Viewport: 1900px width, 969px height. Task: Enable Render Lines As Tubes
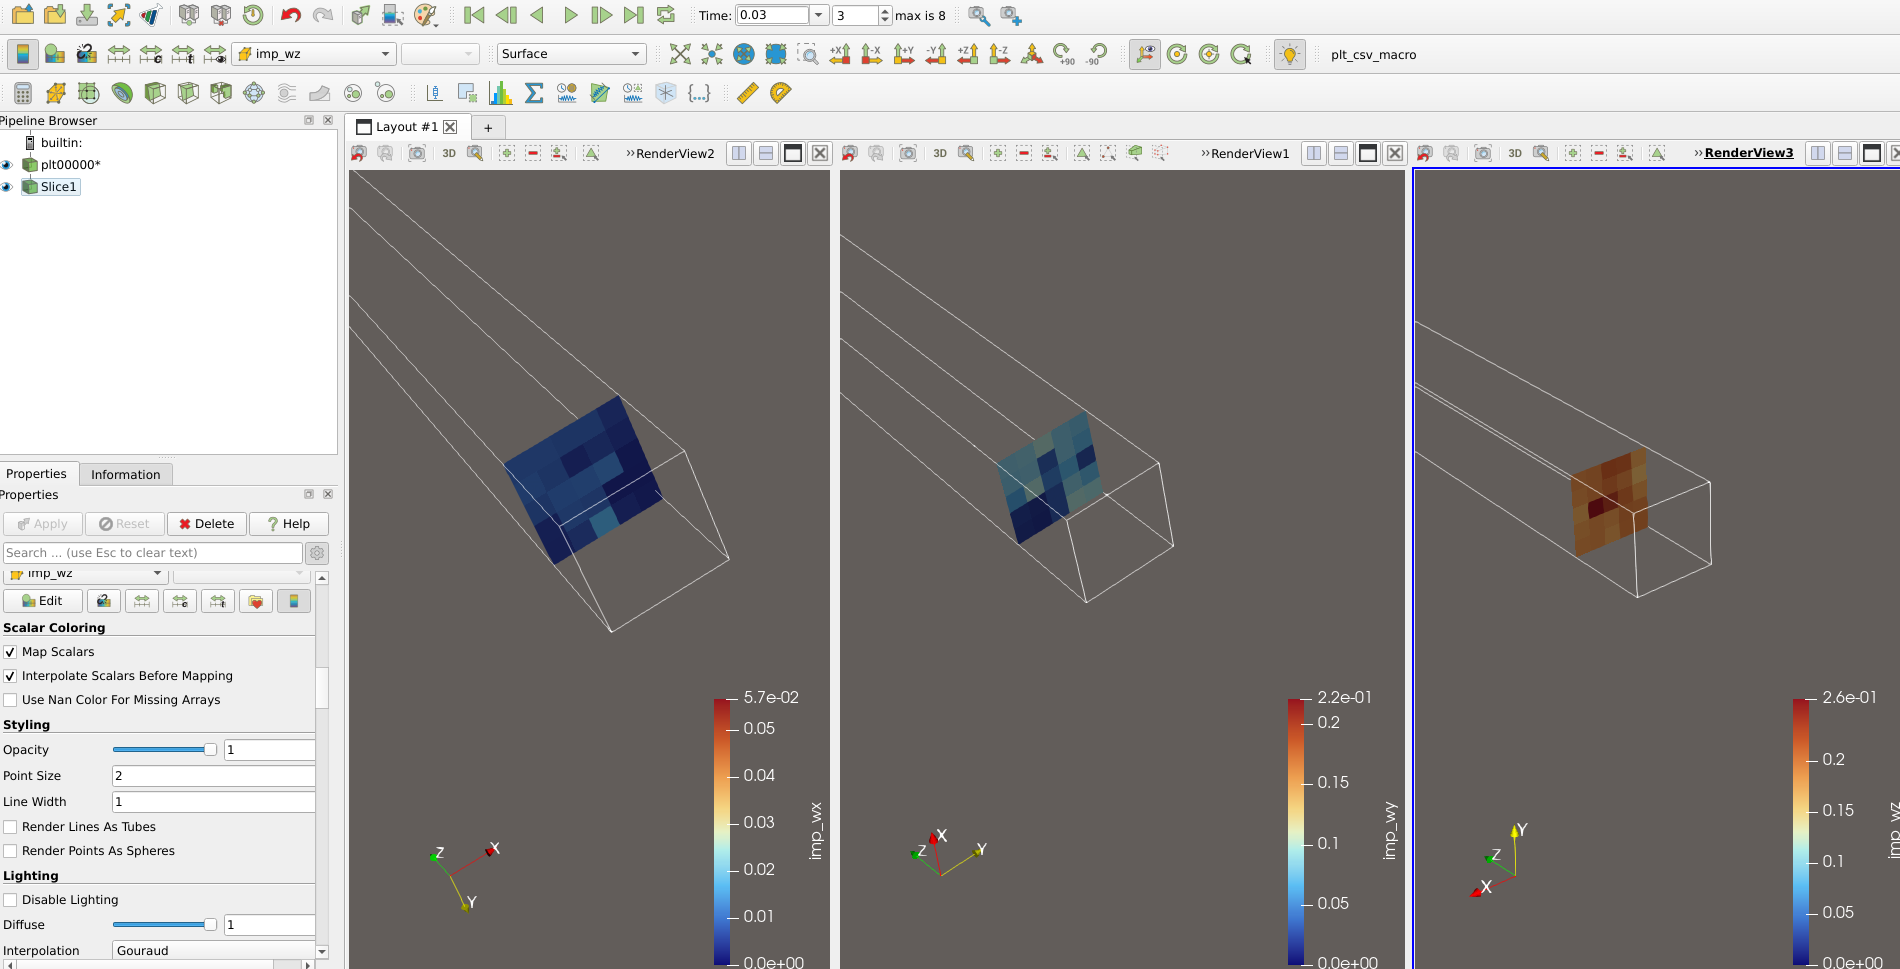point(11,827)
